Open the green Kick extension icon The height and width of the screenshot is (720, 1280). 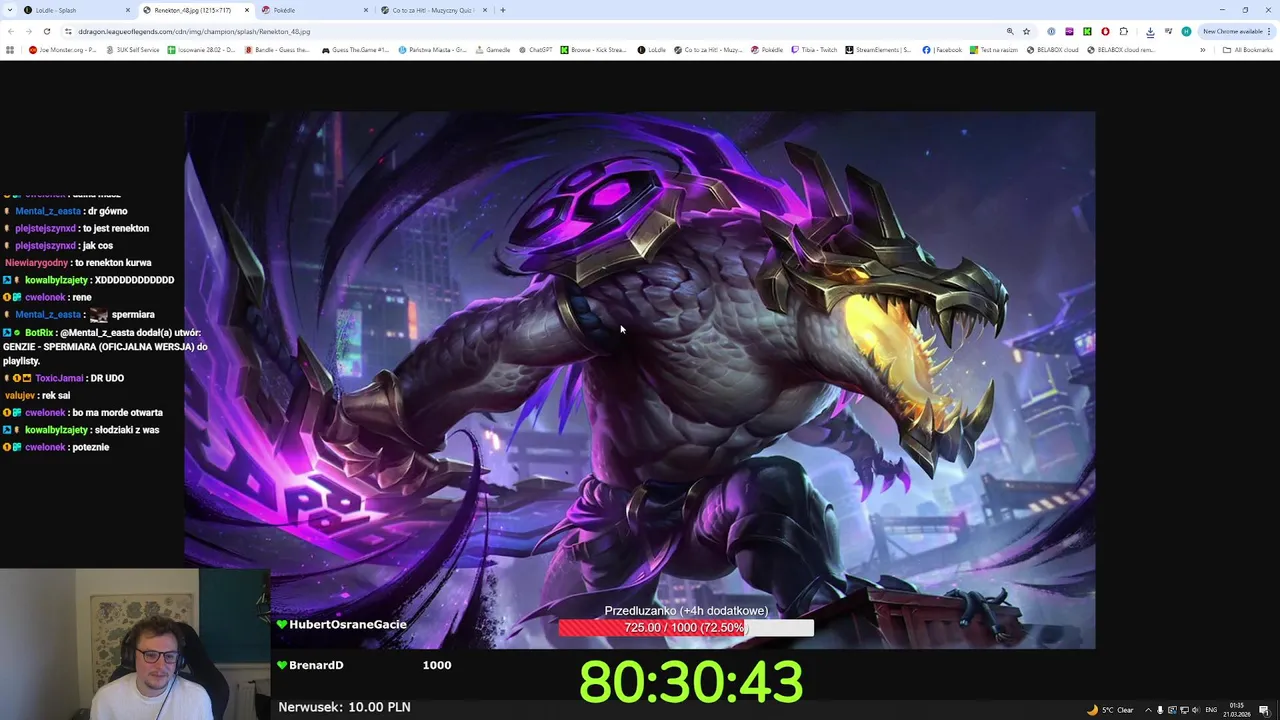[x=1087, y=31]
